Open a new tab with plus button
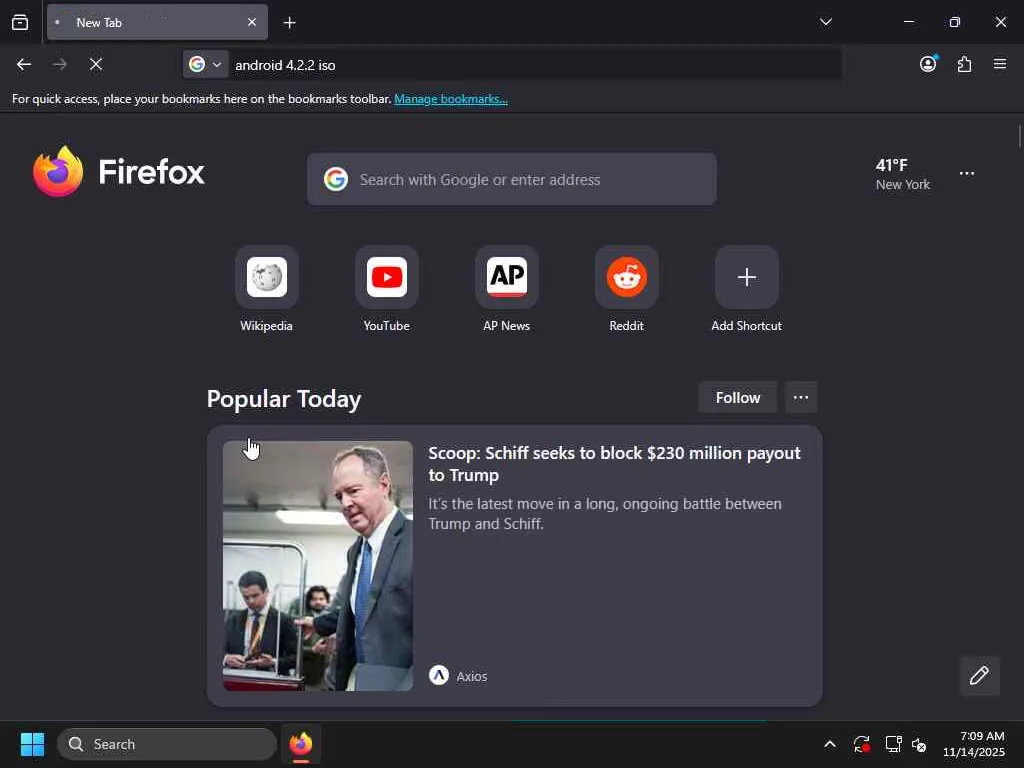The width and height of the screenshot is (1024, 768). pos(289,23)
